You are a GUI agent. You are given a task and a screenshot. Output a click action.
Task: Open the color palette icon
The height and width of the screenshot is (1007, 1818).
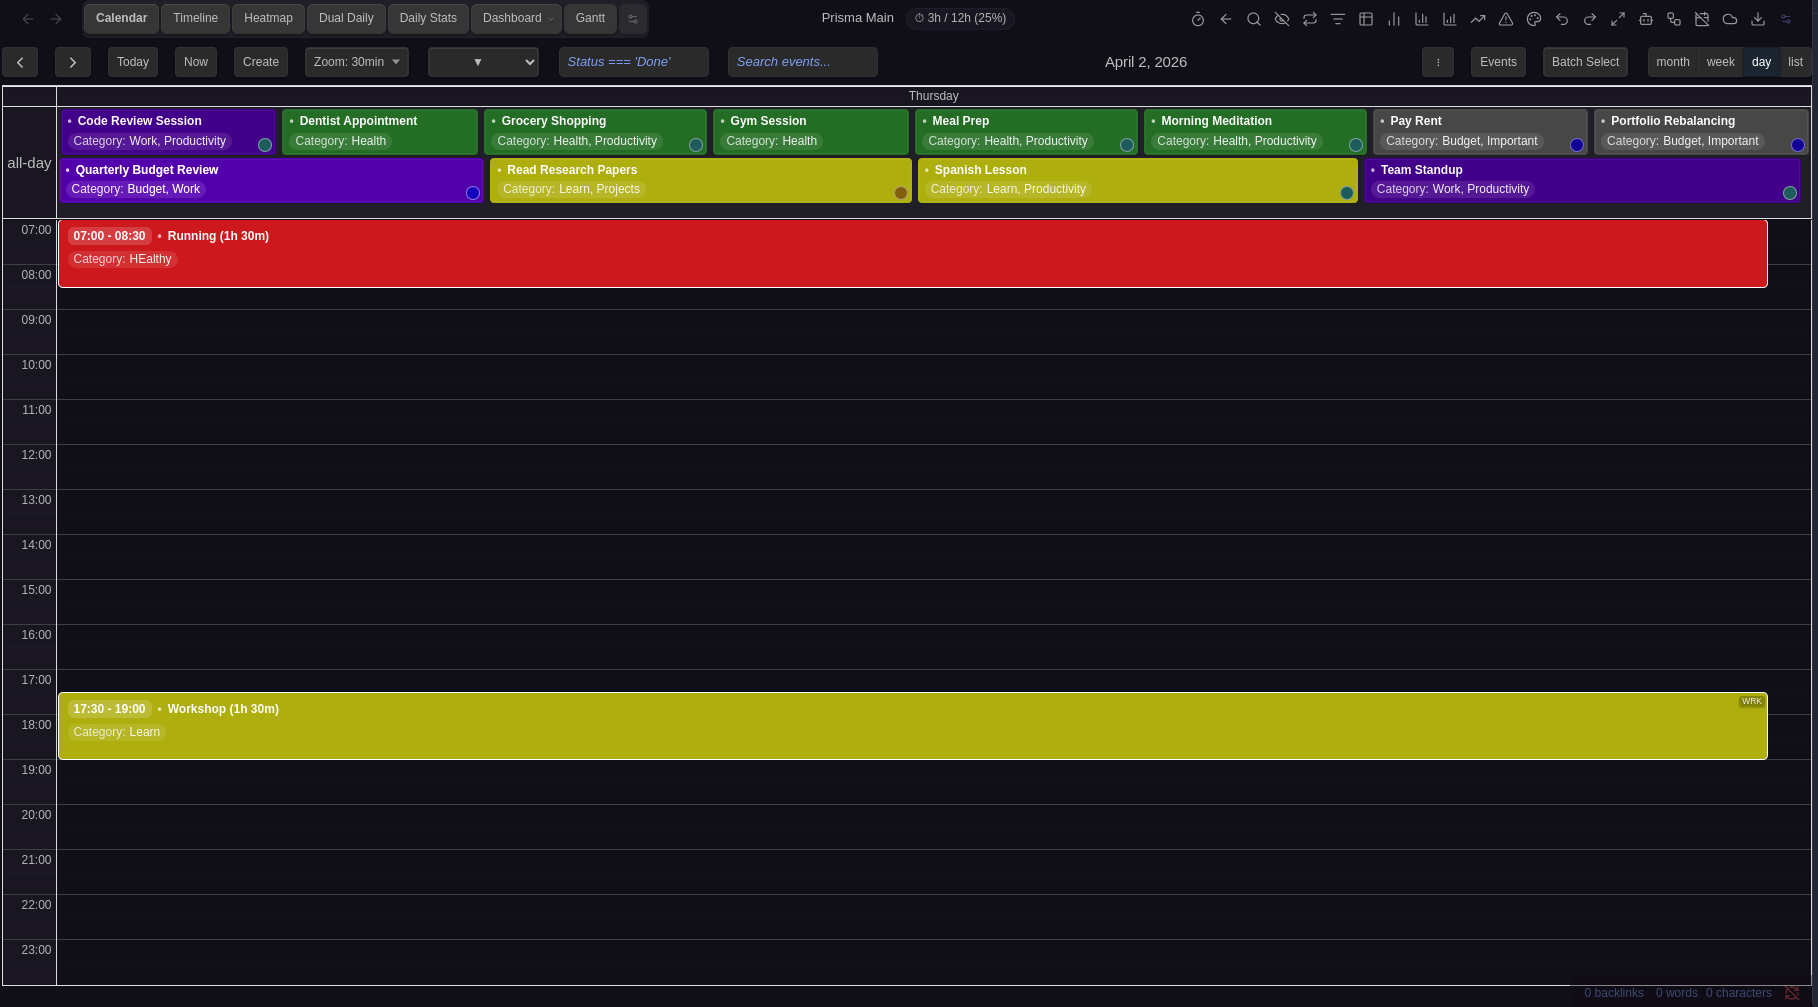click(x=1533, y=18)
